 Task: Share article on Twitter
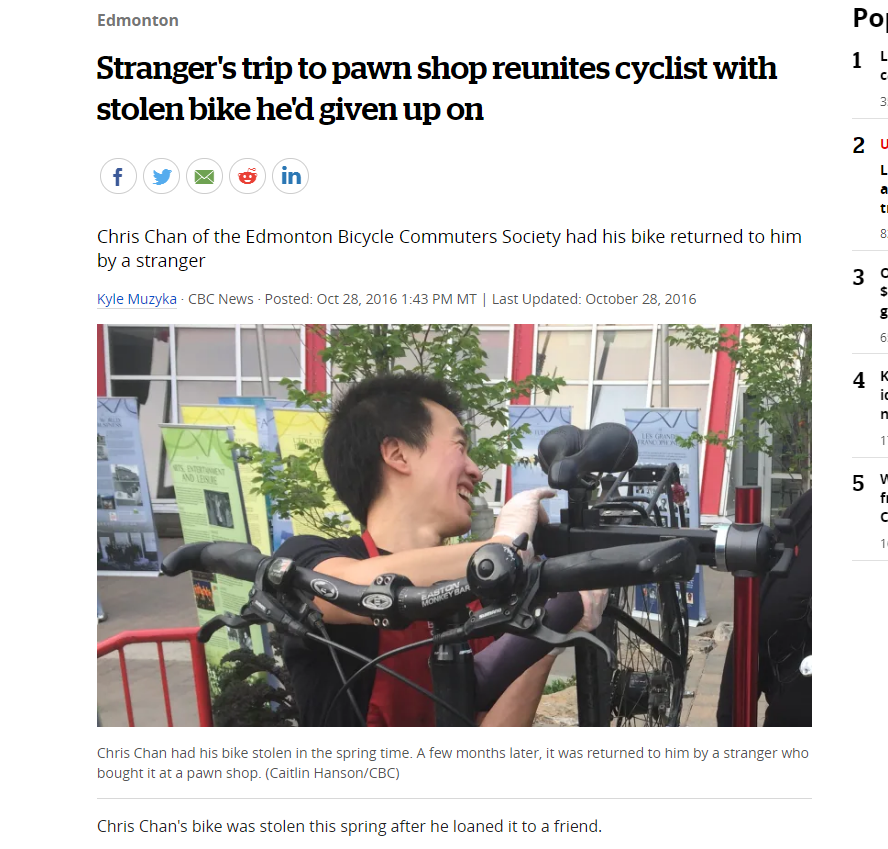click(x=161, y=176)
